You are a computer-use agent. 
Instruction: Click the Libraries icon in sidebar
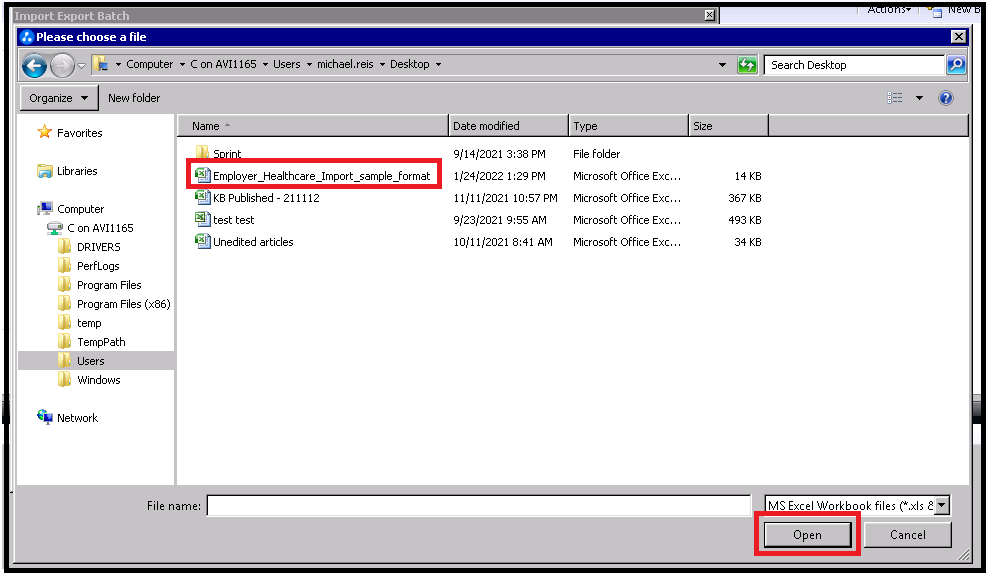click(x=44, y=171)
